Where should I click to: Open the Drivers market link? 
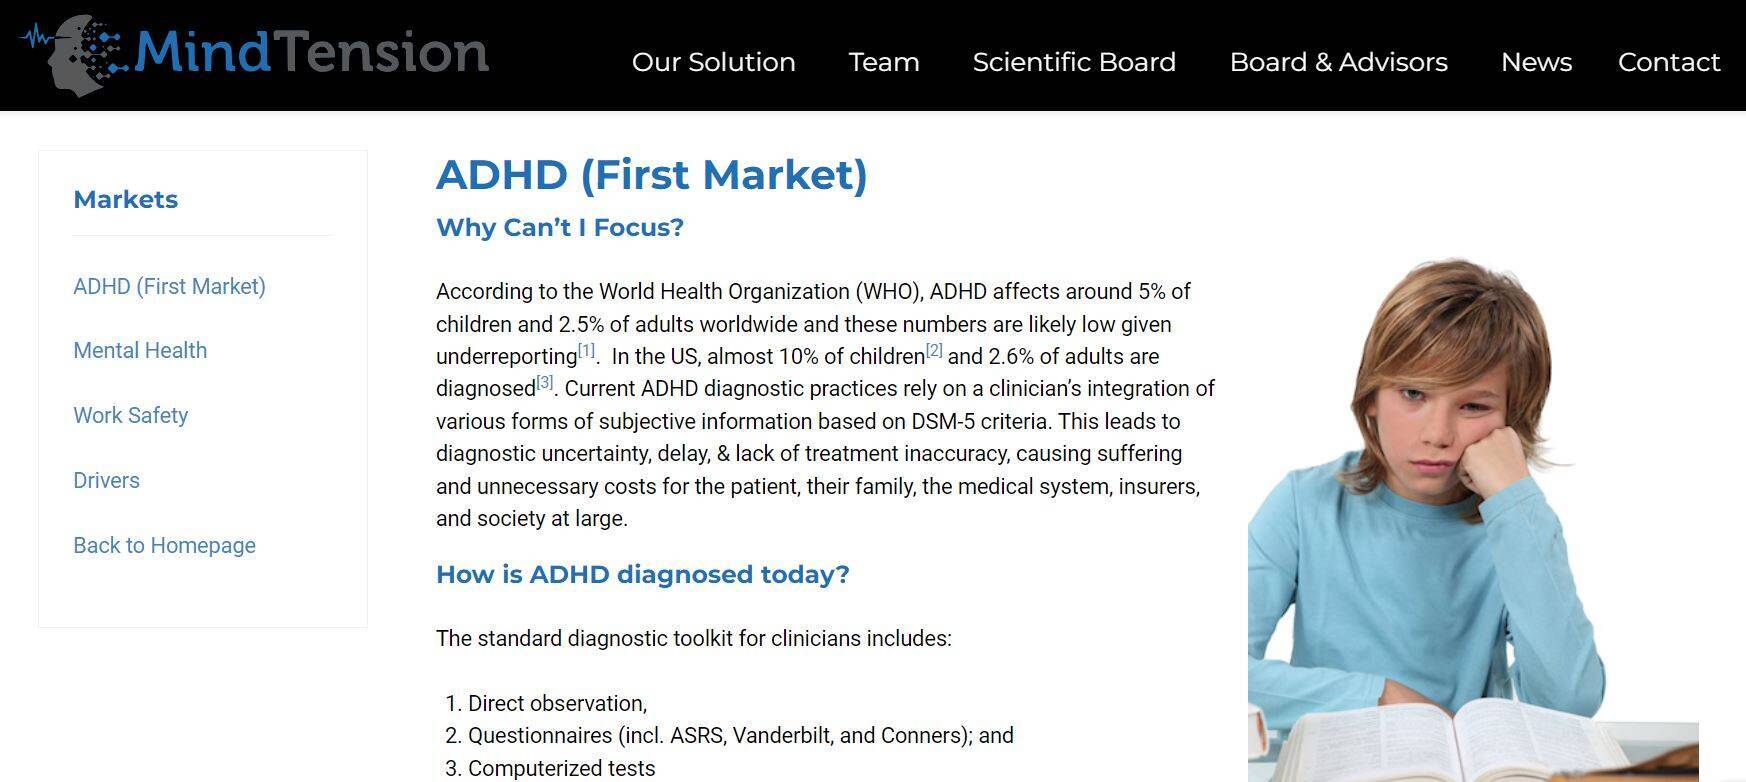pos(106,481)
